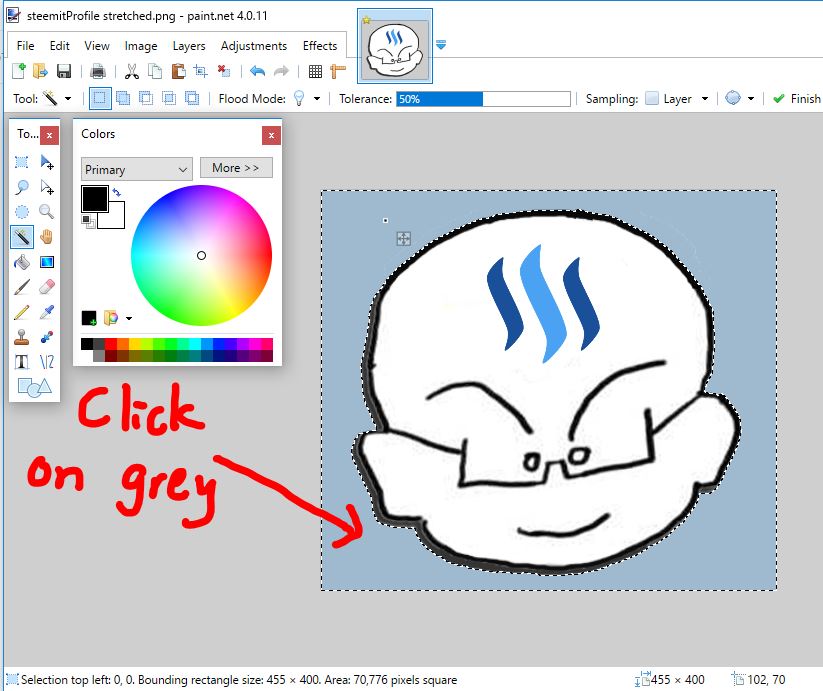This screenshot has height=691, width=823.
Task: Toggle the pixel grid icon
Action: click(315, 71)
